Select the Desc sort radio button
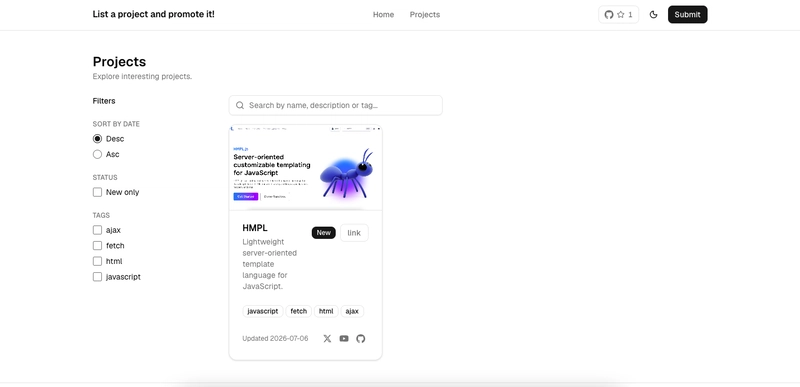This screenshot has width=800, height=387. coord(97,139)
